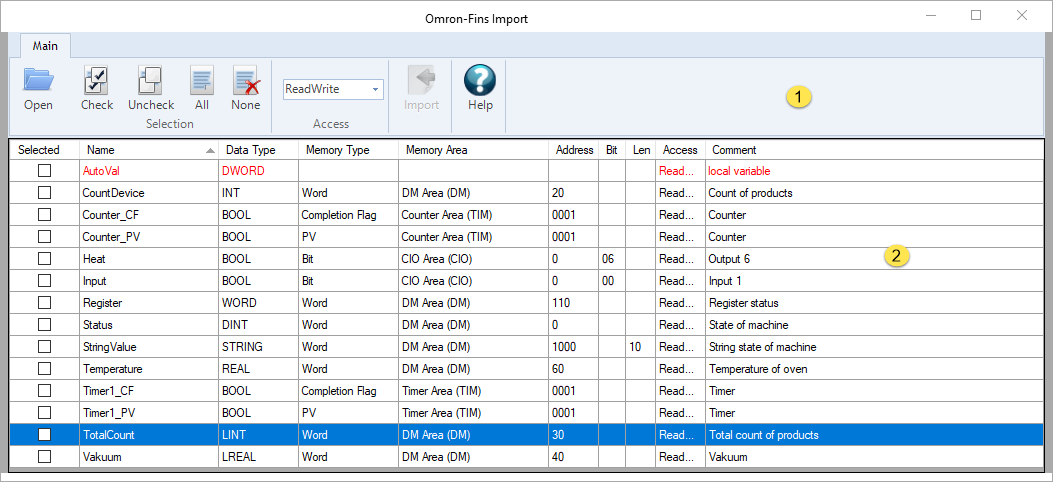Click the 'Output 6' comment cell

click(x=874, y=258)
